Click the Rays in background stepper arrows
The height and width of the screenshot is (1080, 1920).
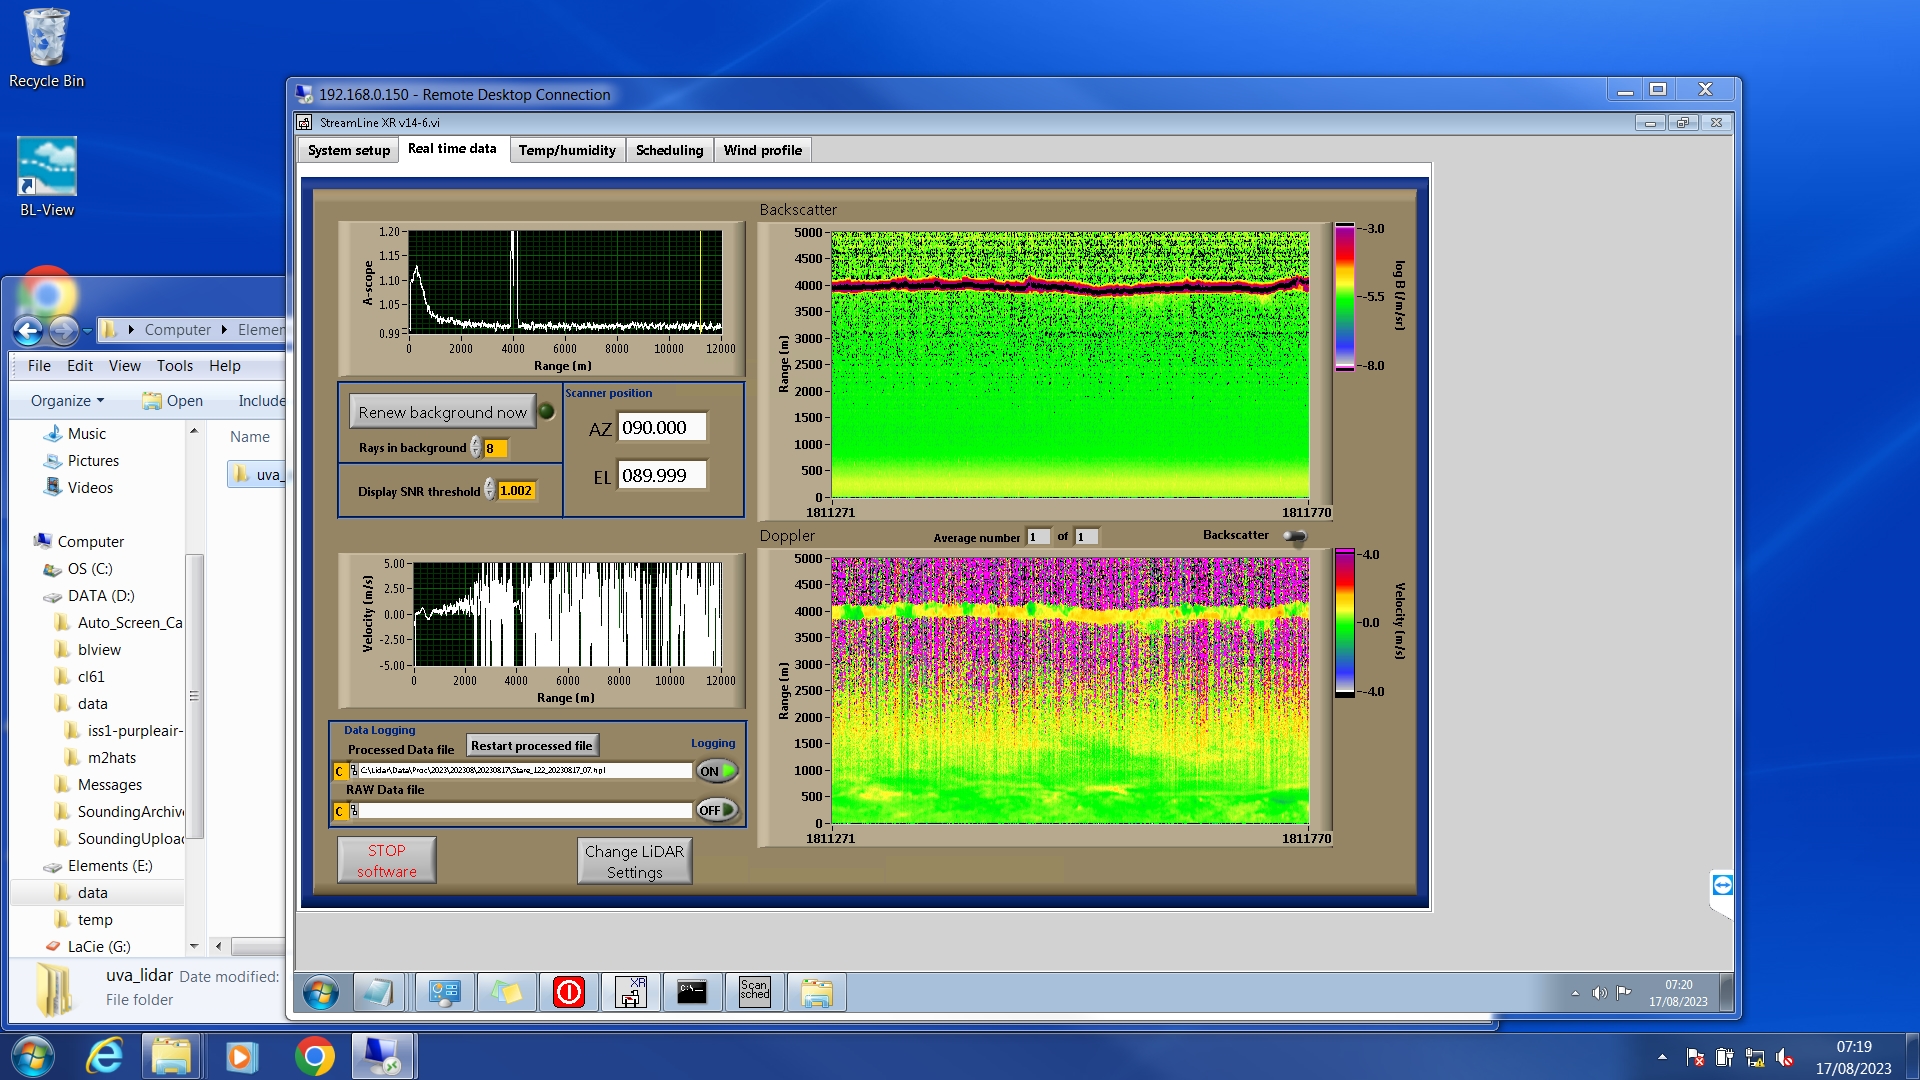point(476,448)
